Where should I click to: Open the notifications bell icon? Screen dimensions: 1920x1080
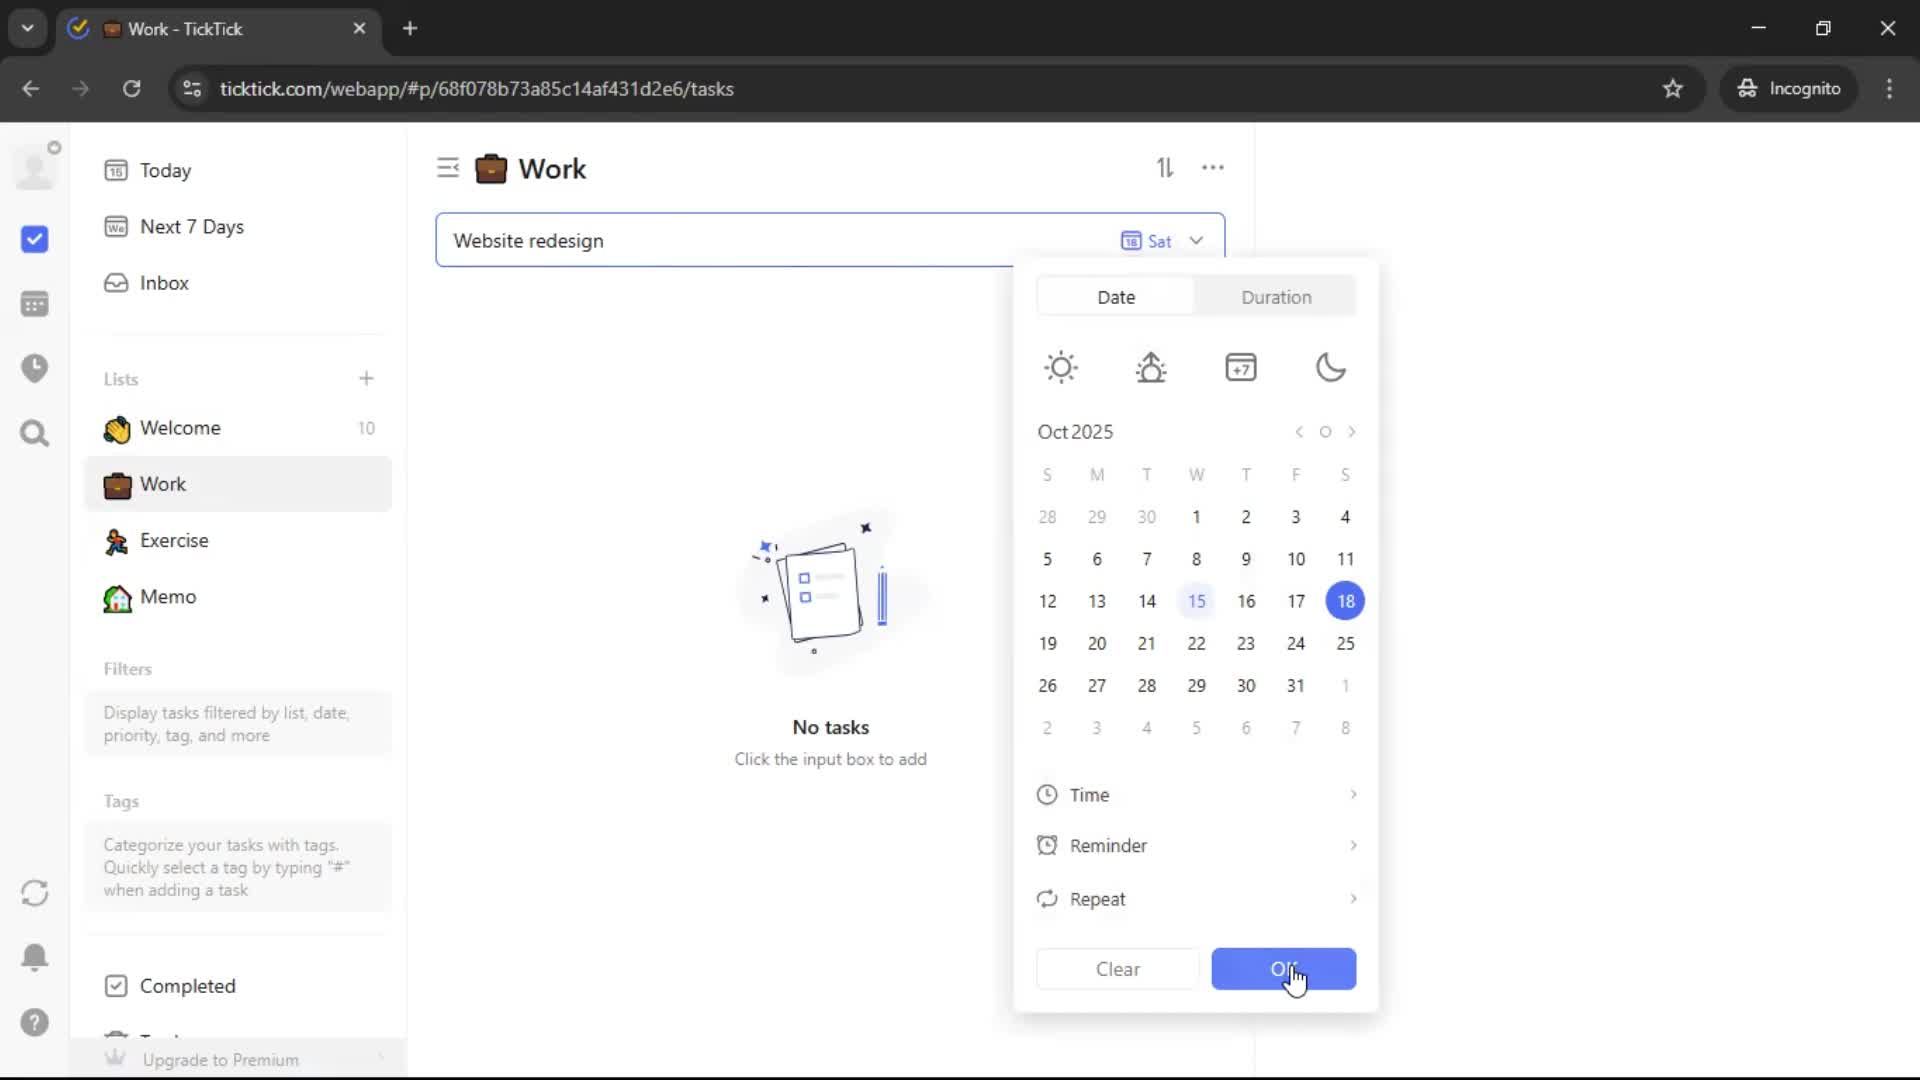click(34, 957)
